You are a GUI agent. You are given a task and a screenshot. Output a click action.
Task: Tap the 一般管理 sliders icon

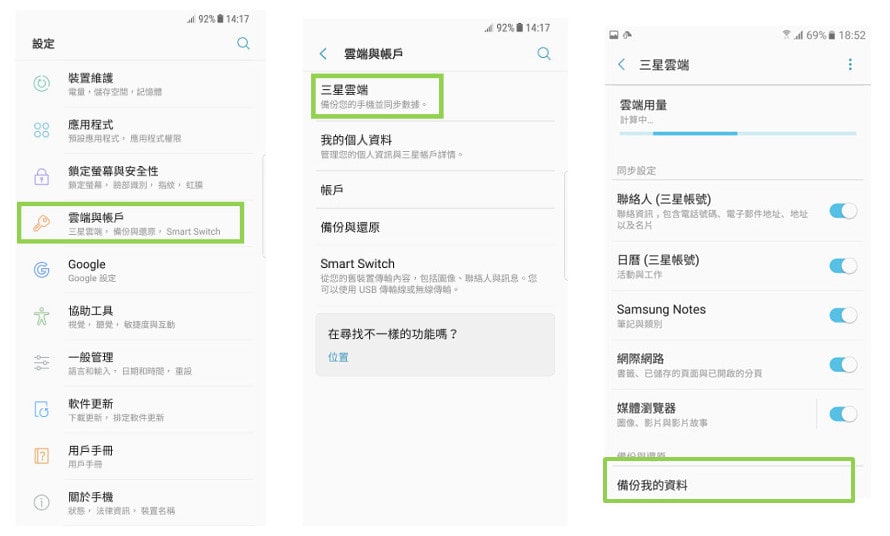tap(41, 362)
